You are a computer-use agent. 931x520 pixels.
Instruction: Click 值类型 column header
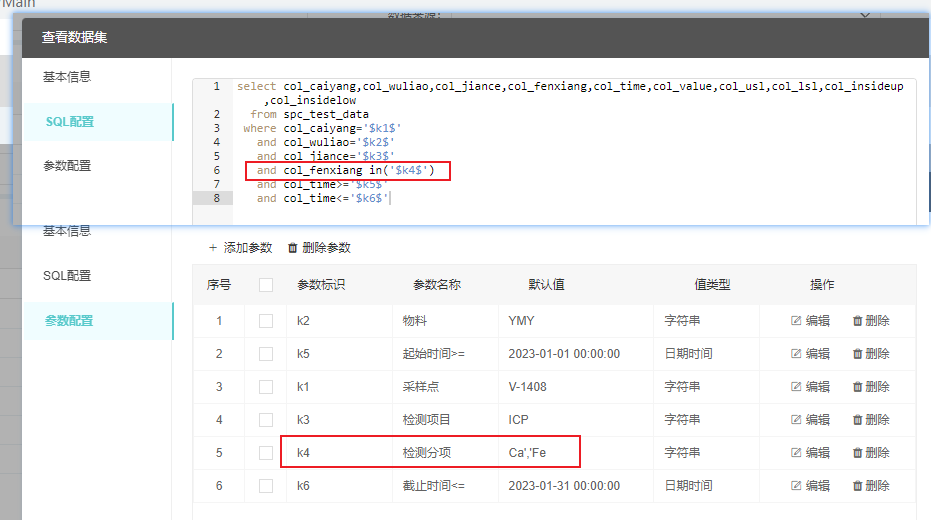tap(712, 285)
